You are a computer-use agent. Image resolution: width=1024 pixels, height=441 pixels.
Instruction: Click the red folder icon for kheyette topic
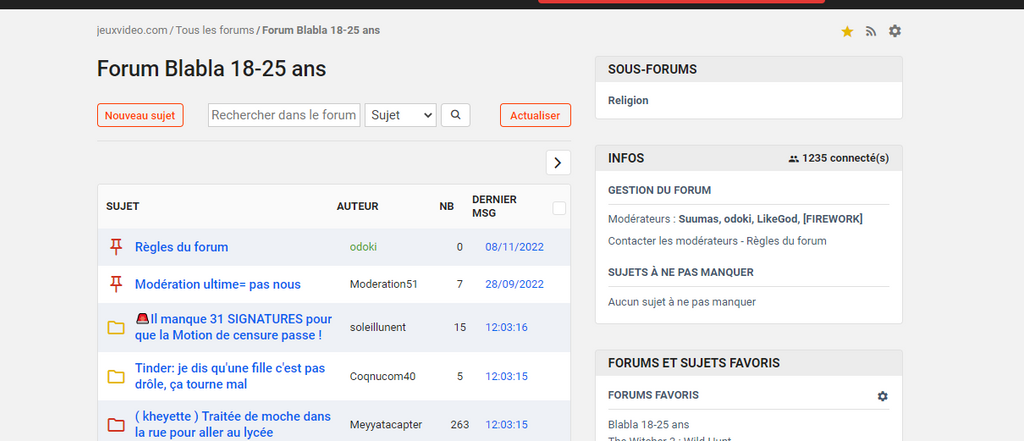click(116, 425)
